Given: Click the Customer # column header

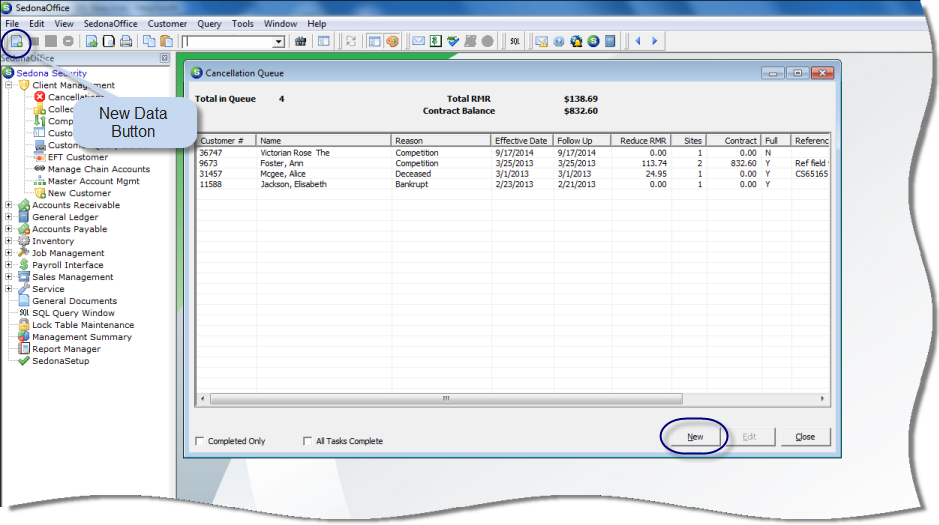Looking at the screenshot, I should [x=226, y=141].
